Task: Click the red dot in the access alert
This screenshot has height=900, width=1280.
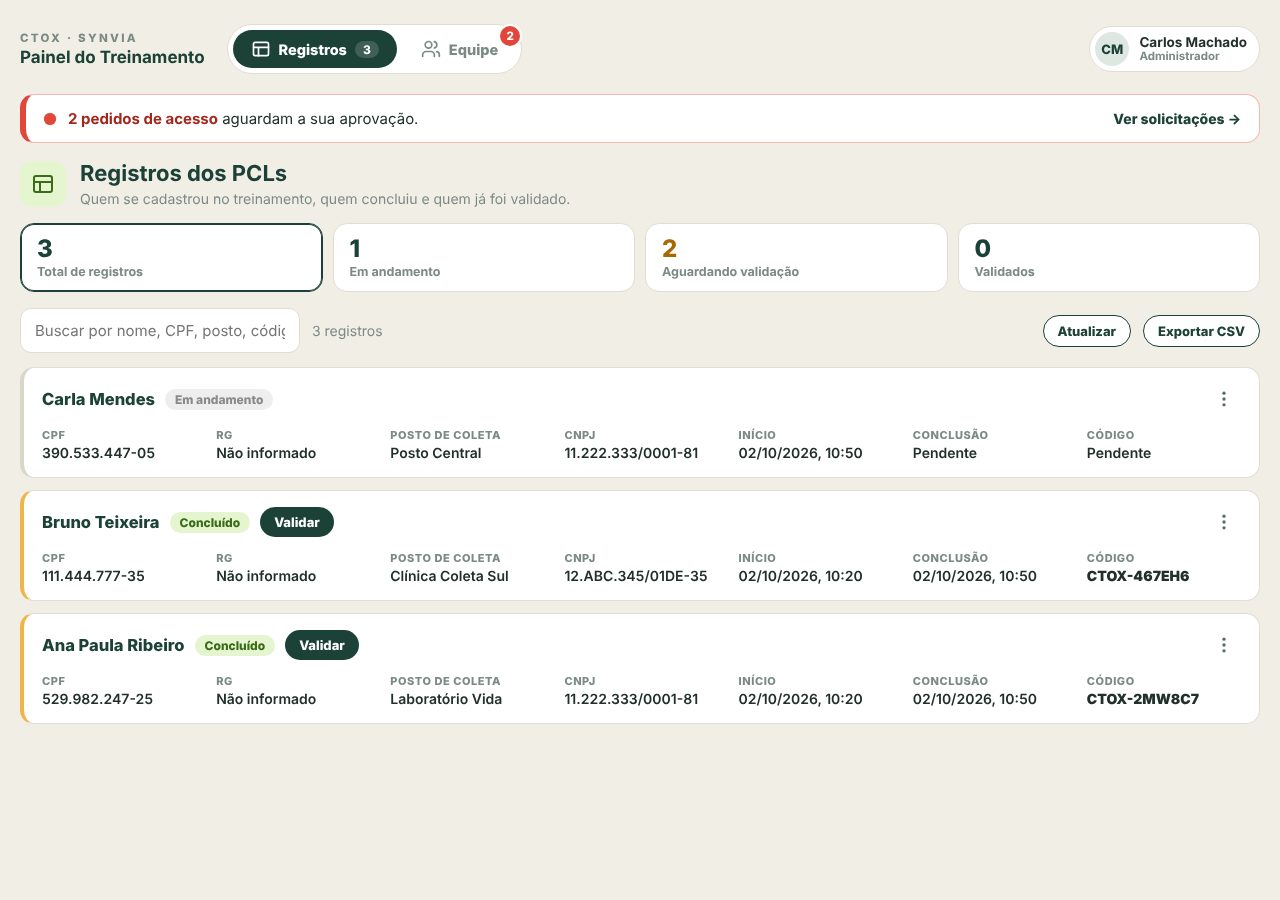Action: pyautogui.click(x=50, y=119)
